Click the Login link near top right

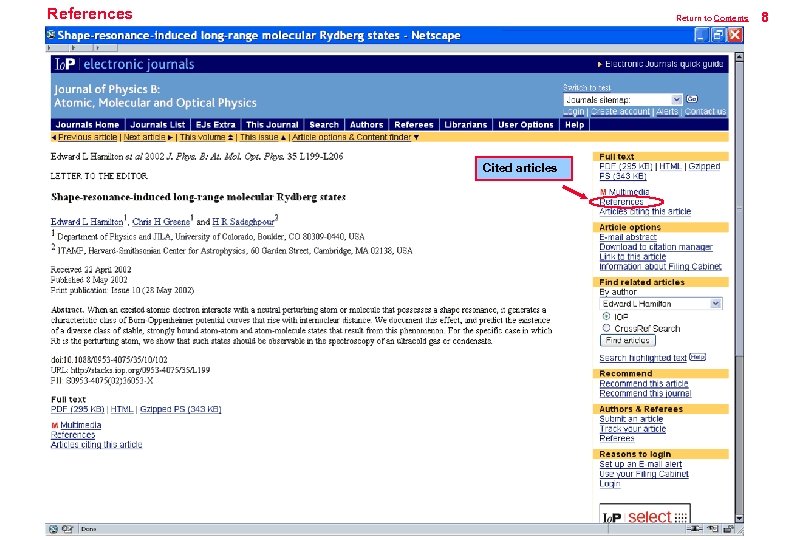tap(574, 111)
